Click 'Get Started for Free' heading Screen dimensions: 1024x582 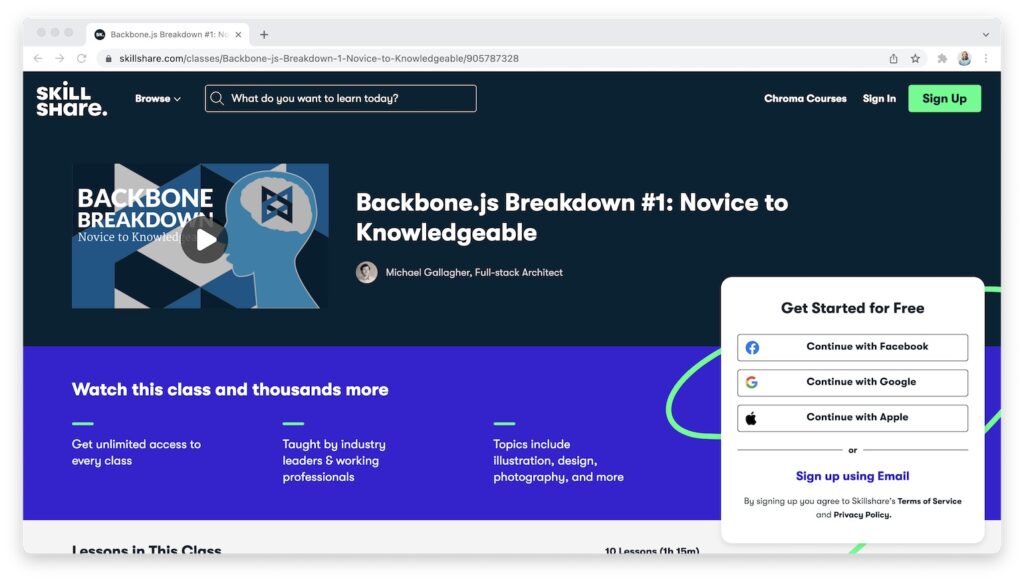(852, 308)
